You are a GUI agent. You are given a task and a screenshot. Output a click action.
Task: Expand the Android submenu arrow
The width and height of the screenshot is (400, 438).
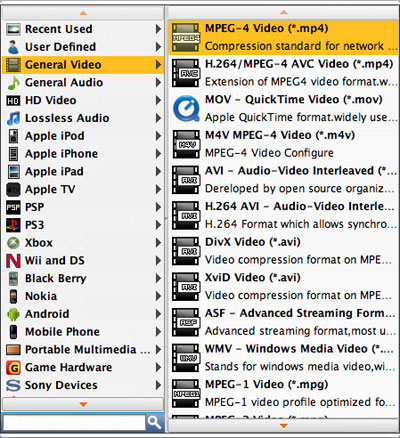pos(158,314)
